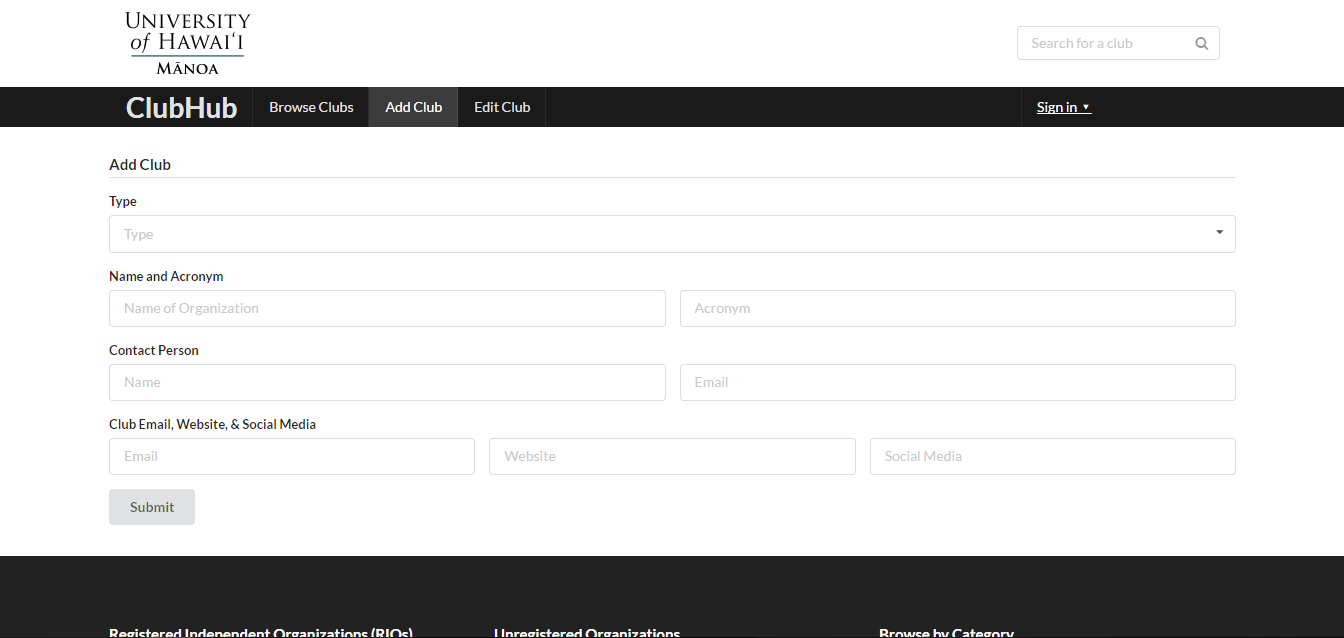Click the Unregistered Organizations footer heading
Screen dimensions: 1344x638
tap(587, 632)
